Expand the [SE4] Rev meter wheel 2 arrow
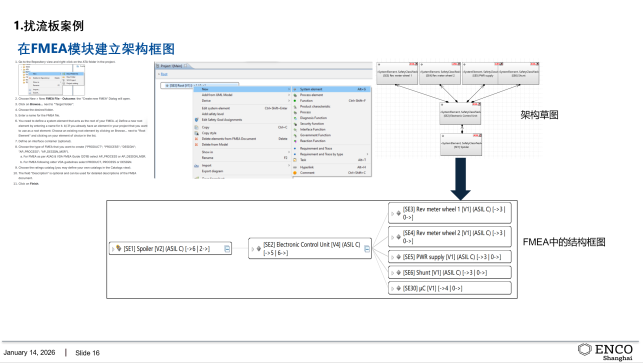This screenshot has height=363, width=643. click(393, 237)
